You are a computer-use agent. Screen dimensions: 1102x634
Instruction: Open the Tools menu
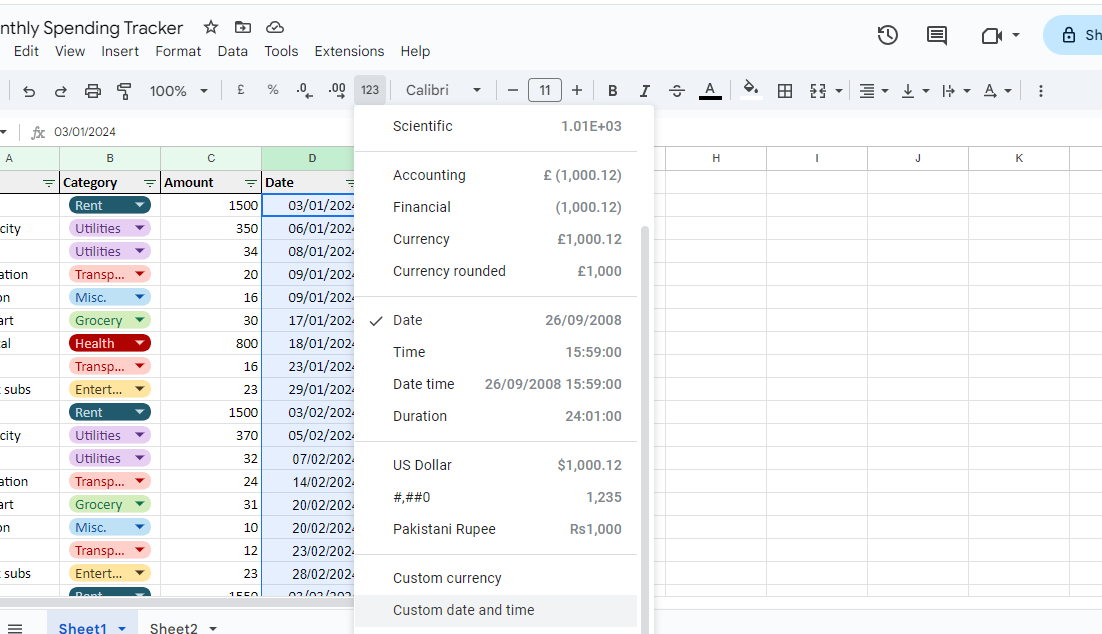point(281,51)
